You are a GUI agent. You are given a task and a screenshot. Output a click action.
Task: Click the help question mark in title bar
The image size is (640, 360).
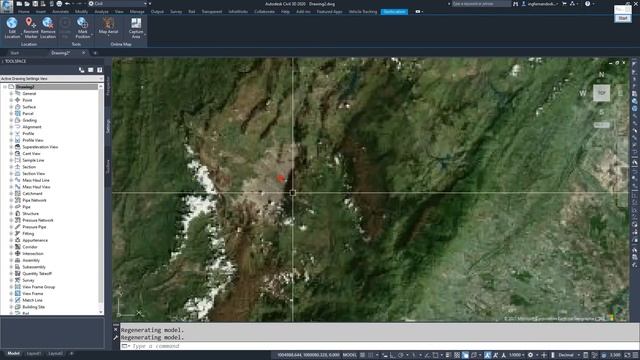(x=587, y=4)
